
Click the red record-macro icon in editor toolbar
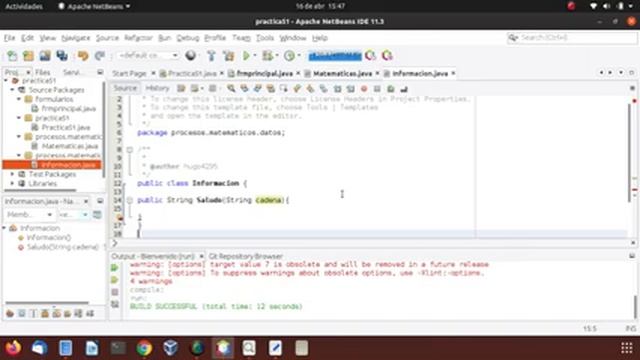click(364, 89)
